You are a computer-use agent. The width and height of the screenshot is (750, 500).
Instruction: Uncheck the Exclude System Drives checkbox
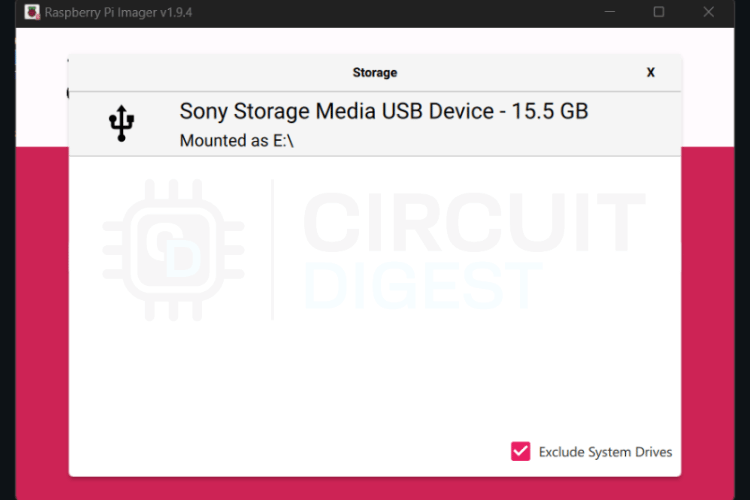pyautogui.click(x=520, y=451)
